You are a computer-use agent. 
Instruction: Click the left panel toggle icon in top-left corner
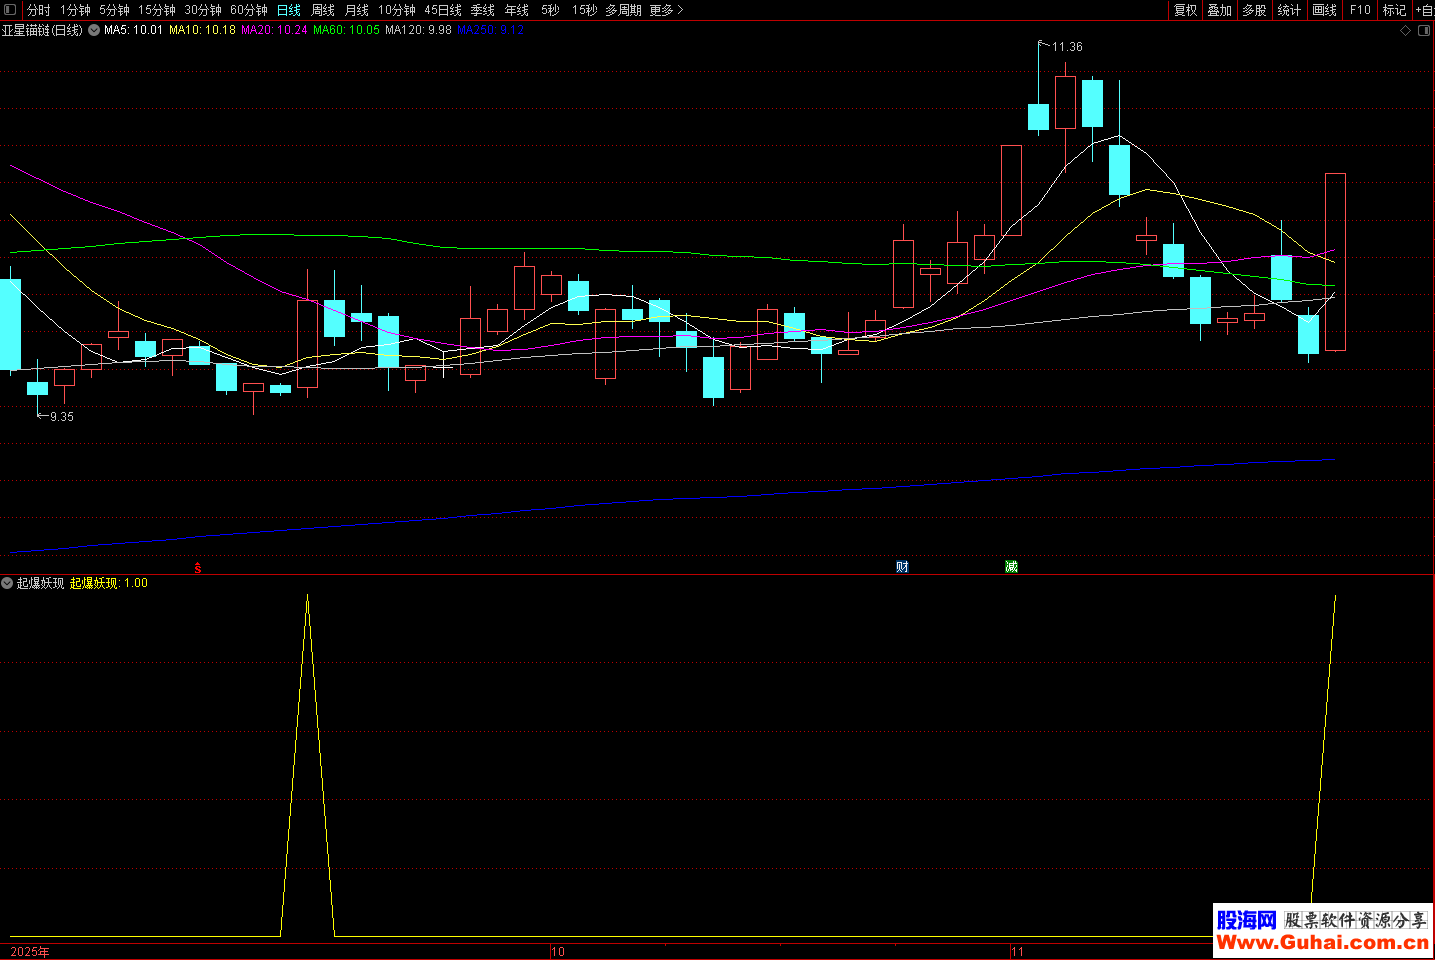tap(10, 10)
